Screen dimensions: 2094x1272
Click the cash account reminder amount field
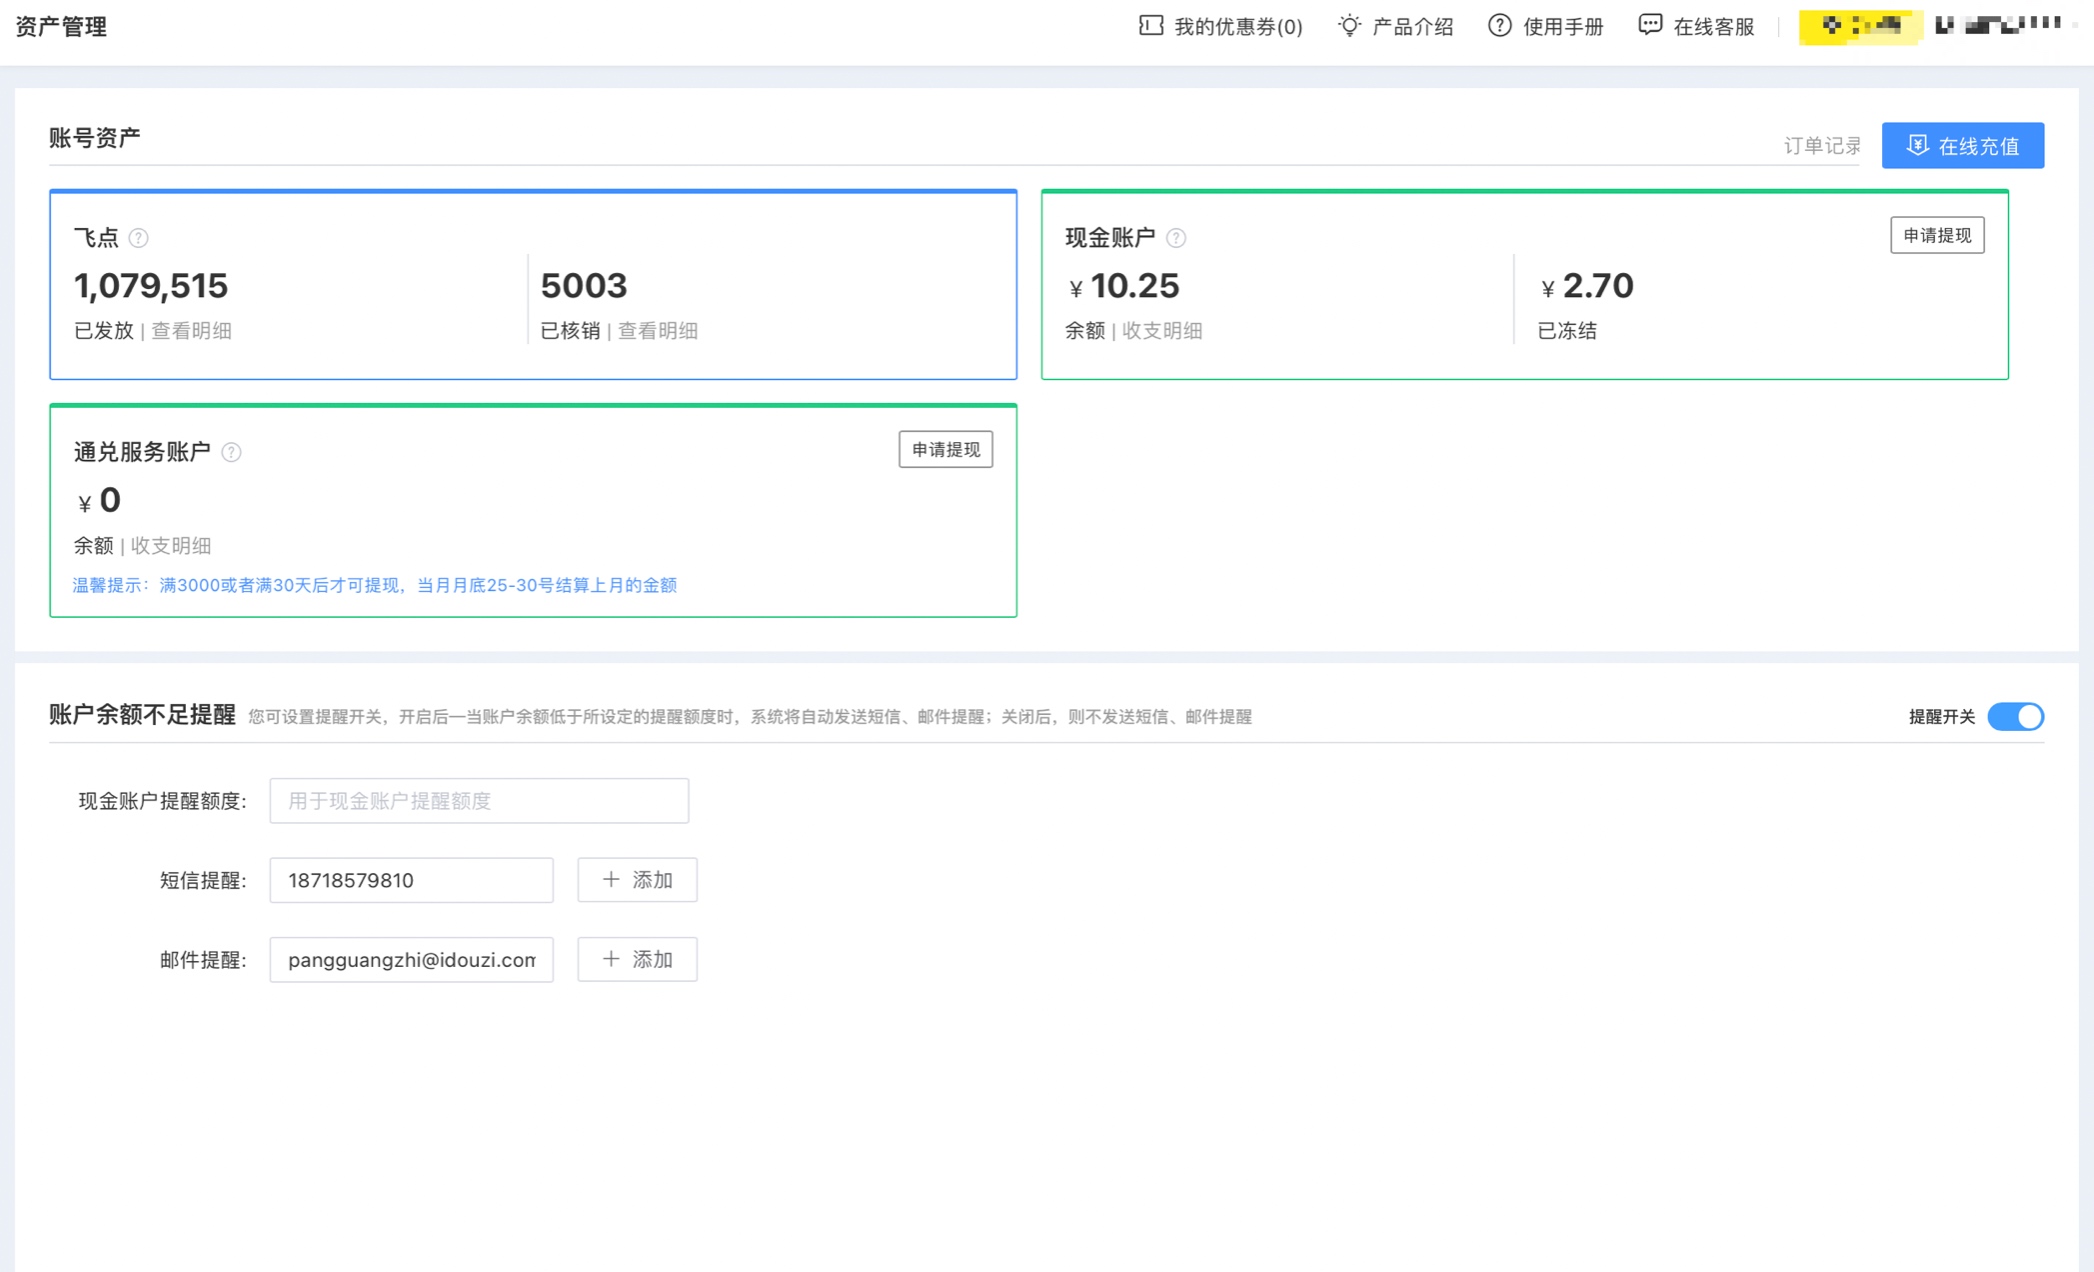(478, 800)
